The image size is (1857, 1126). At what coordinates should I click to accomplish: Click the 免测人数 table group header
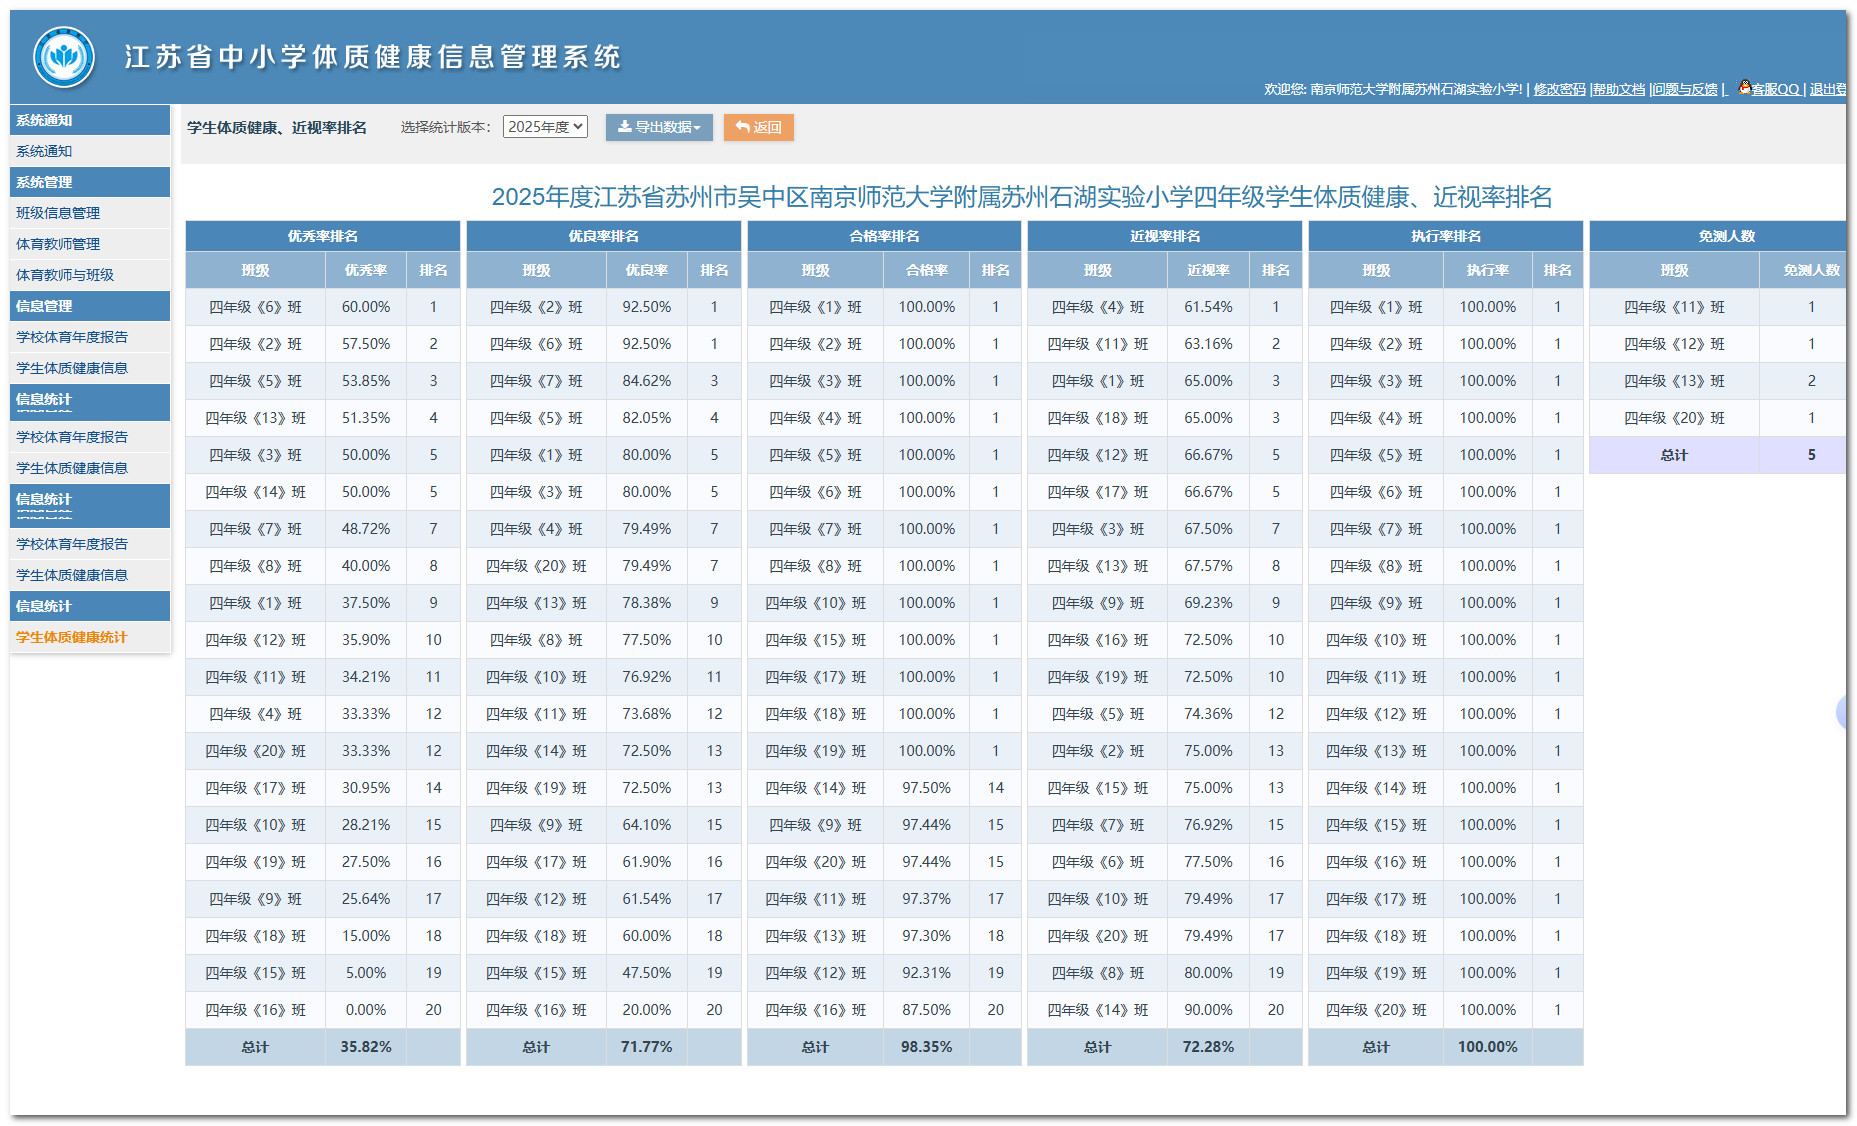[x=1726, y=236]
